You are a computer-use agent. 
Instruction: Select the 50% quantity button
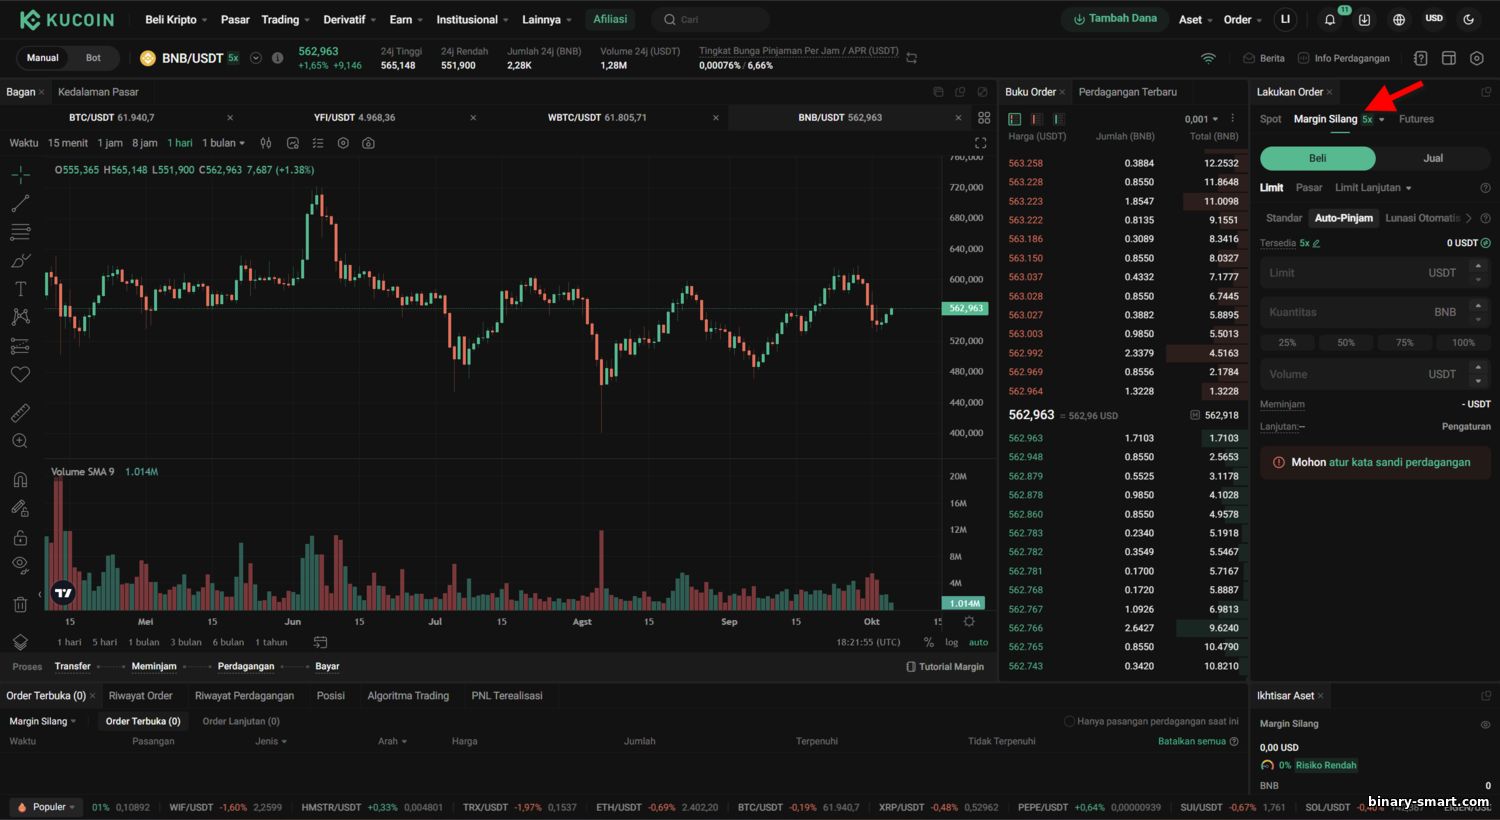tap(1346, 343)
